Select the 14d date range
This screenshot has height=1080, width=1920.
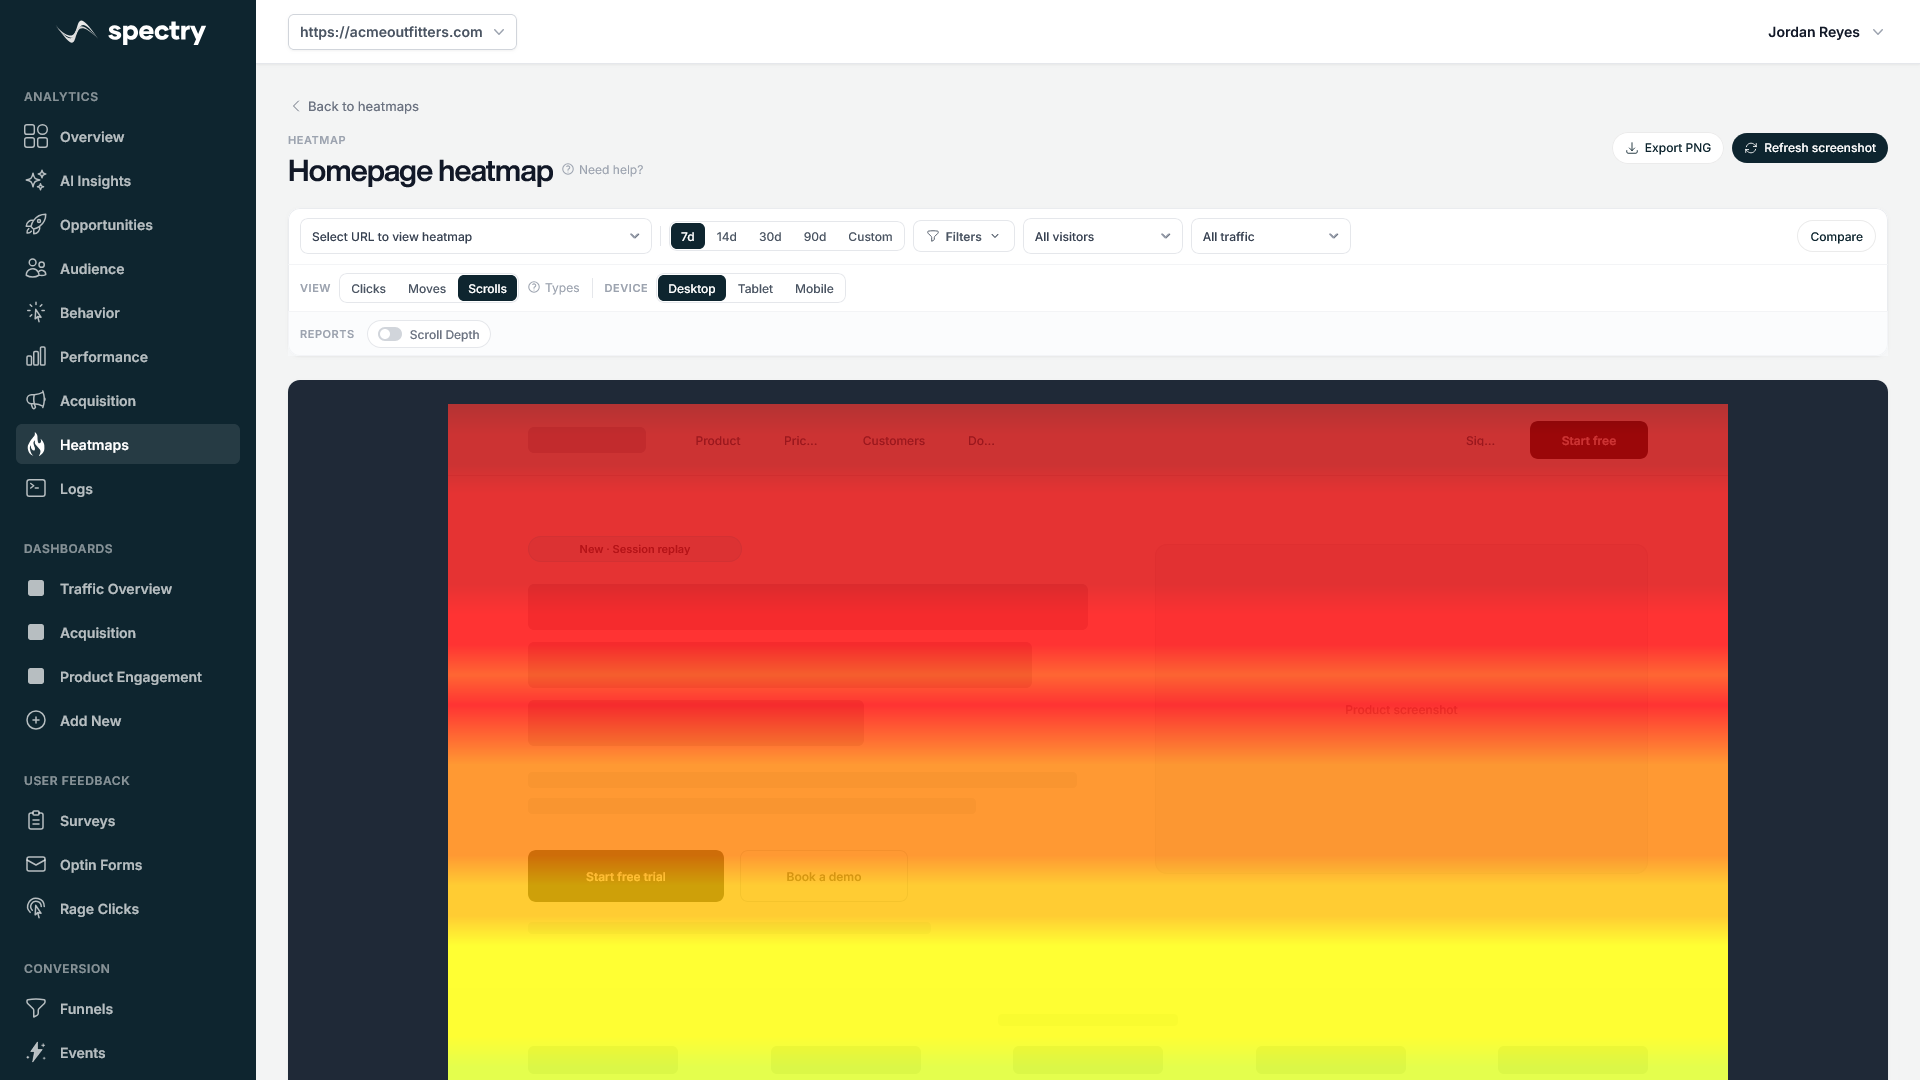pos(727,236)
